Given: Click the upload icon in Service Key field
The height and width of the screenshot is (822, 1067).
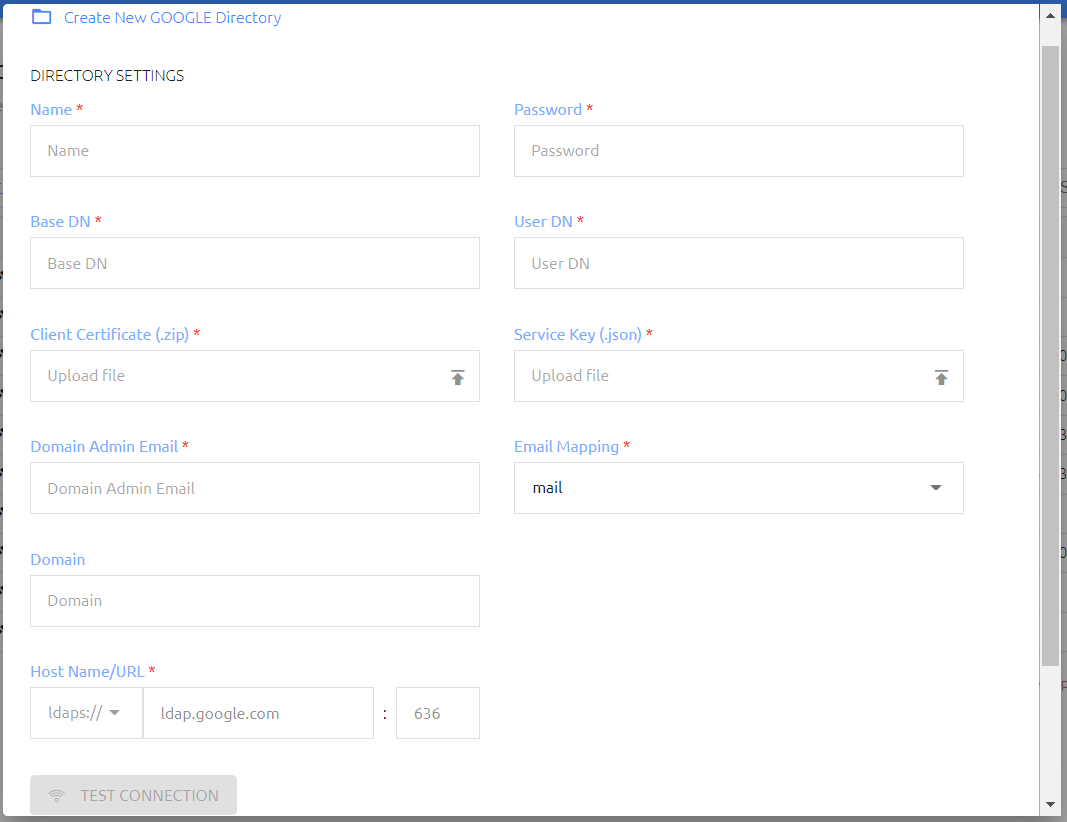Looking at the screenshot, I should point(941,378).
